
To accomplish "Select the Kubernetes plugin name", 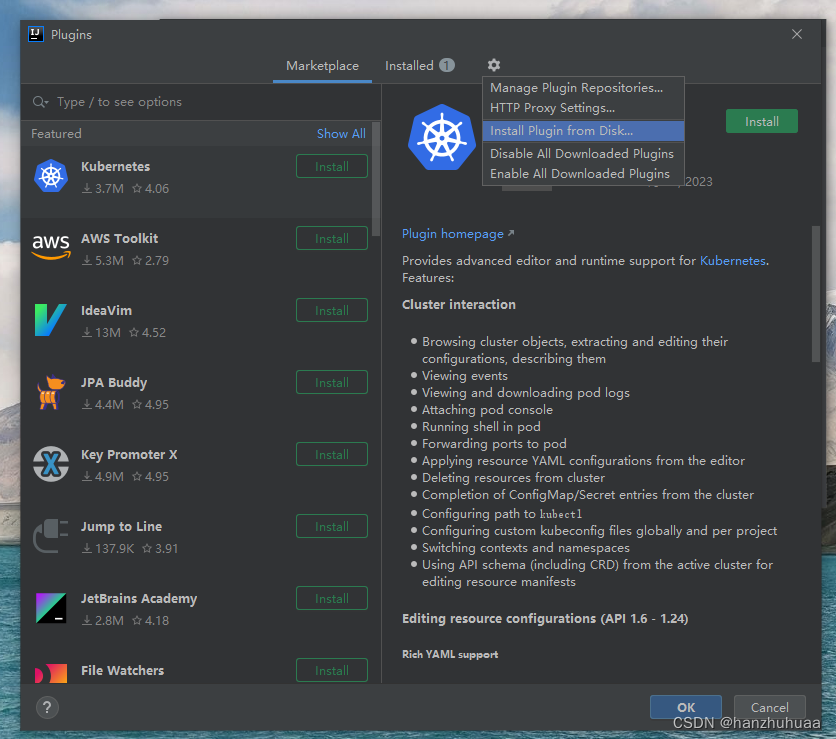I will 116,166.
